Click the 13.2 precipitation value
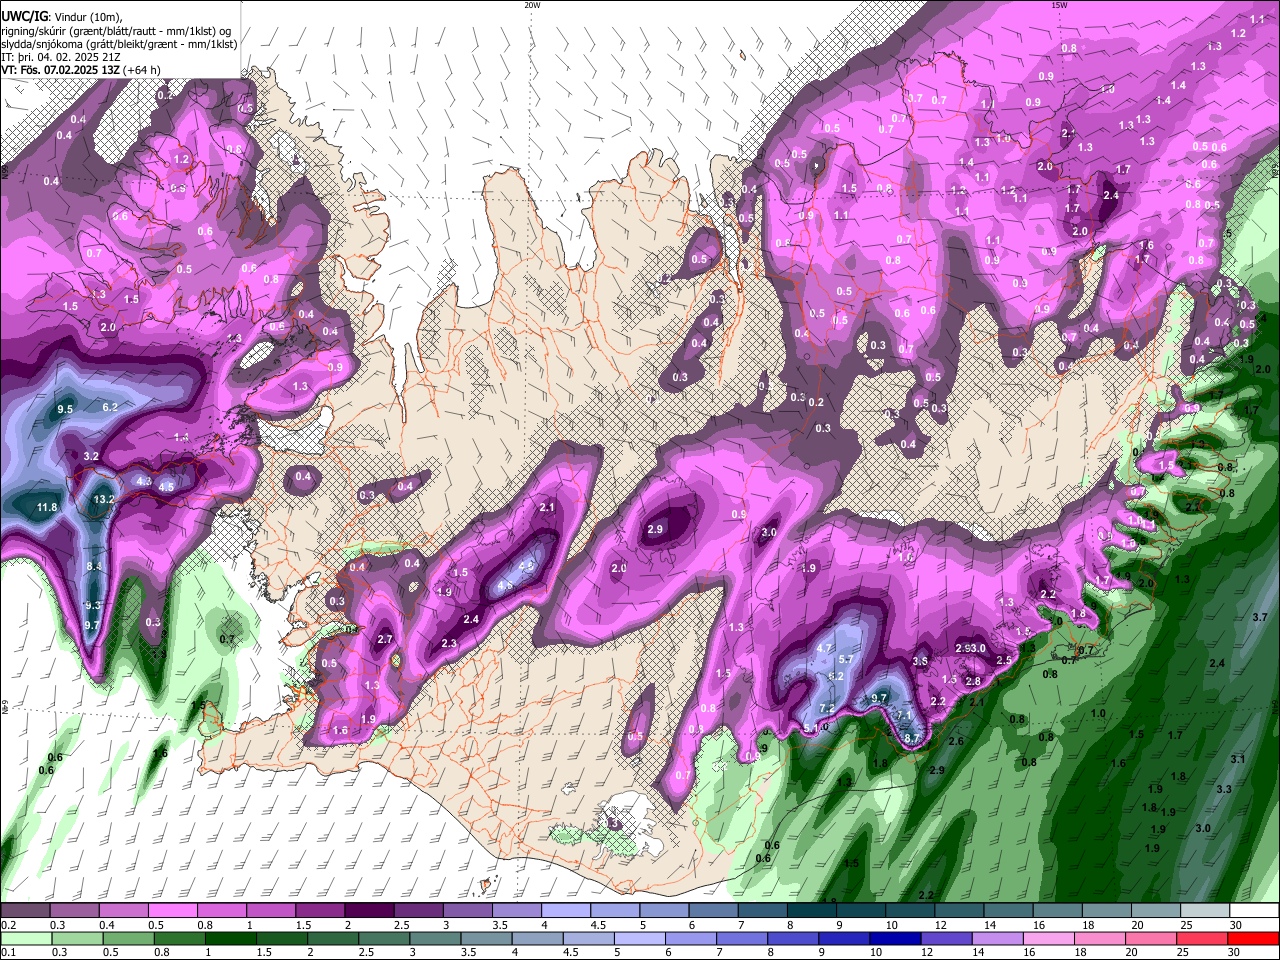Viewport: 1280px width, 960px height. (104, 498)
